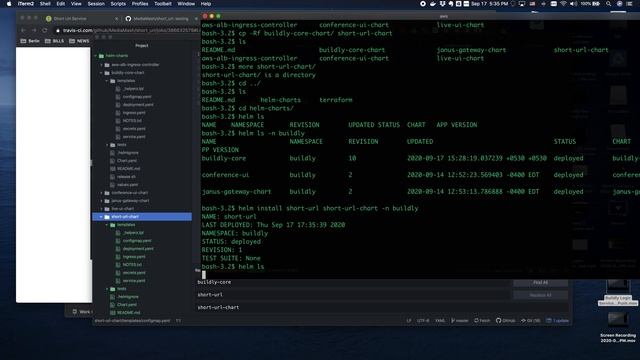Close the Short Url Service browser tab

tap(116, 19)
